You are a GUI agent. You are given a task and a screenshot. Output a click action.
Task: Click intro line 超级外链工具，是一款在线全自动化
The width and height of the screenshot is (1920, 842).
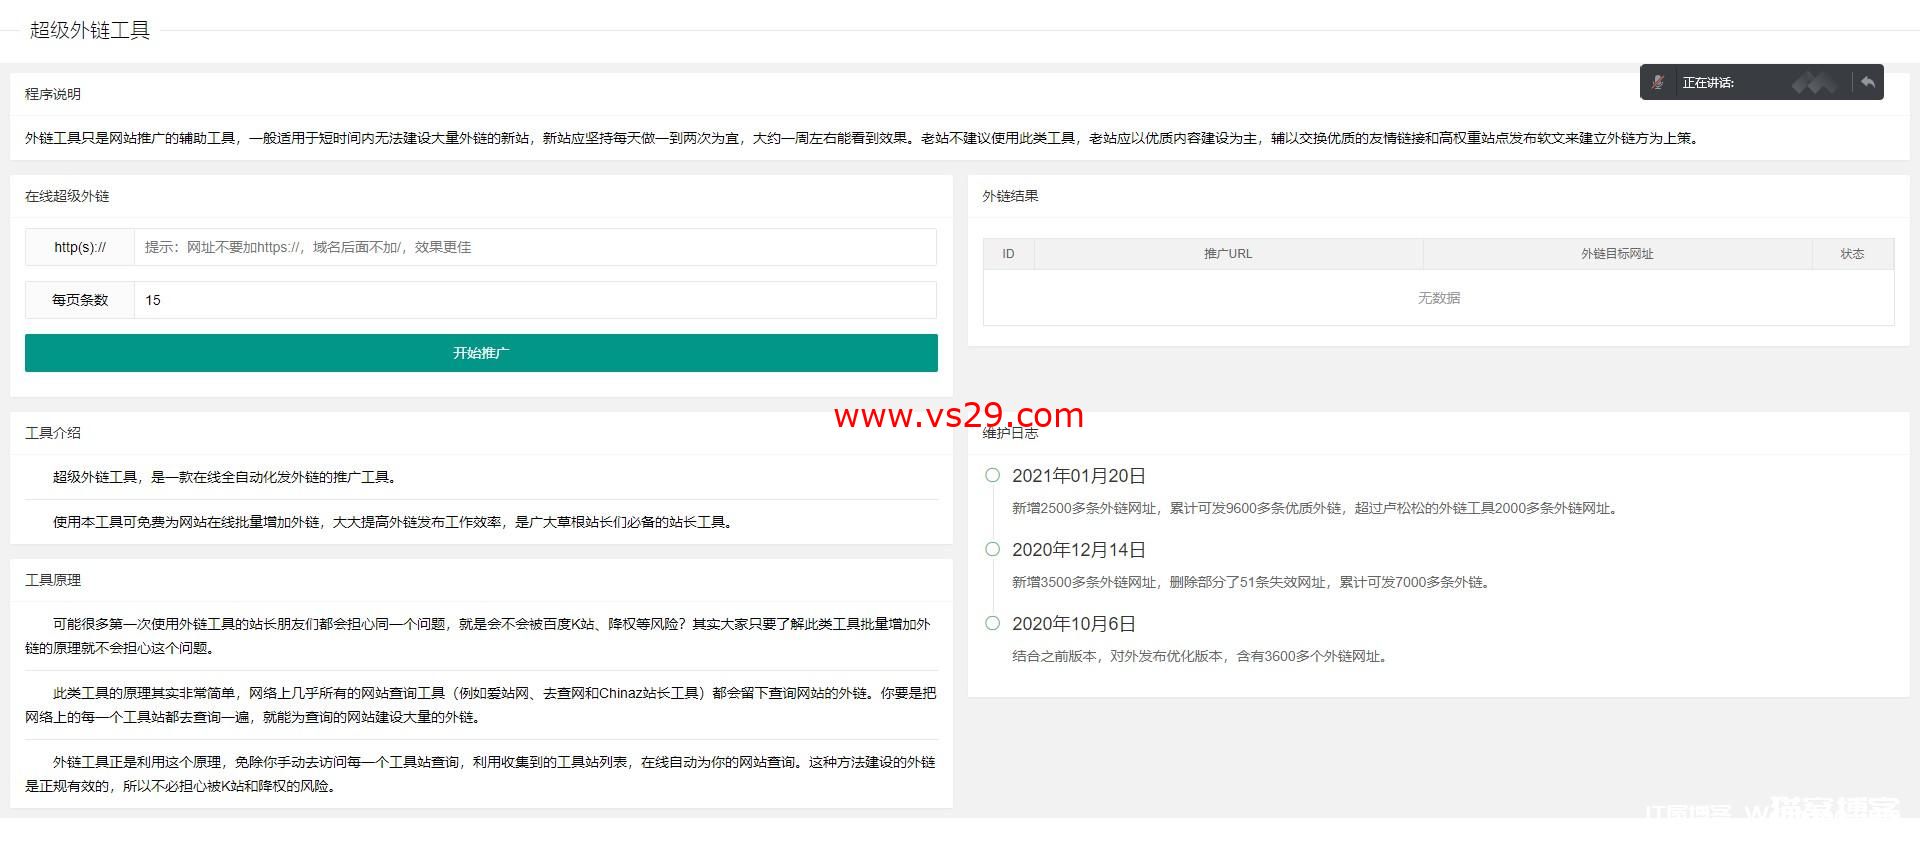tap(226, 477)
